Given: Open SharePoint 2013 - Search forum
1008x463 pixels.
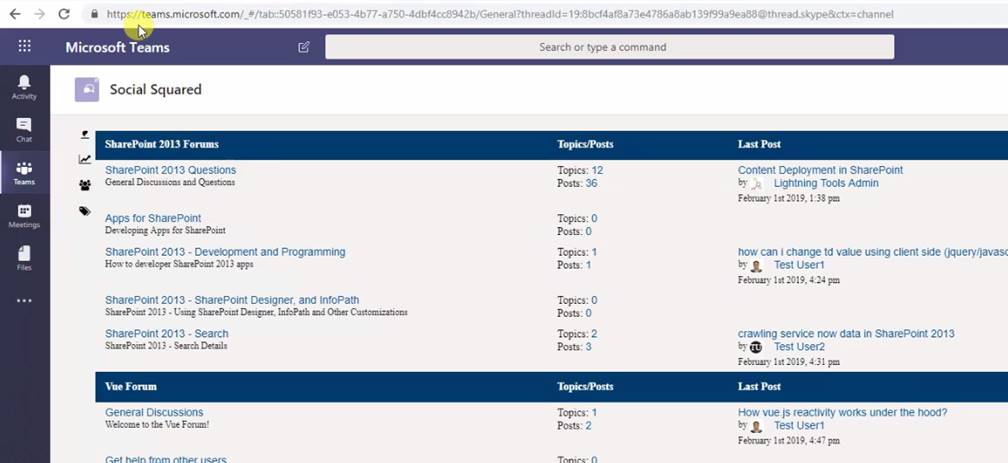Looking at the screenshot, I should (x=166, y=333).
